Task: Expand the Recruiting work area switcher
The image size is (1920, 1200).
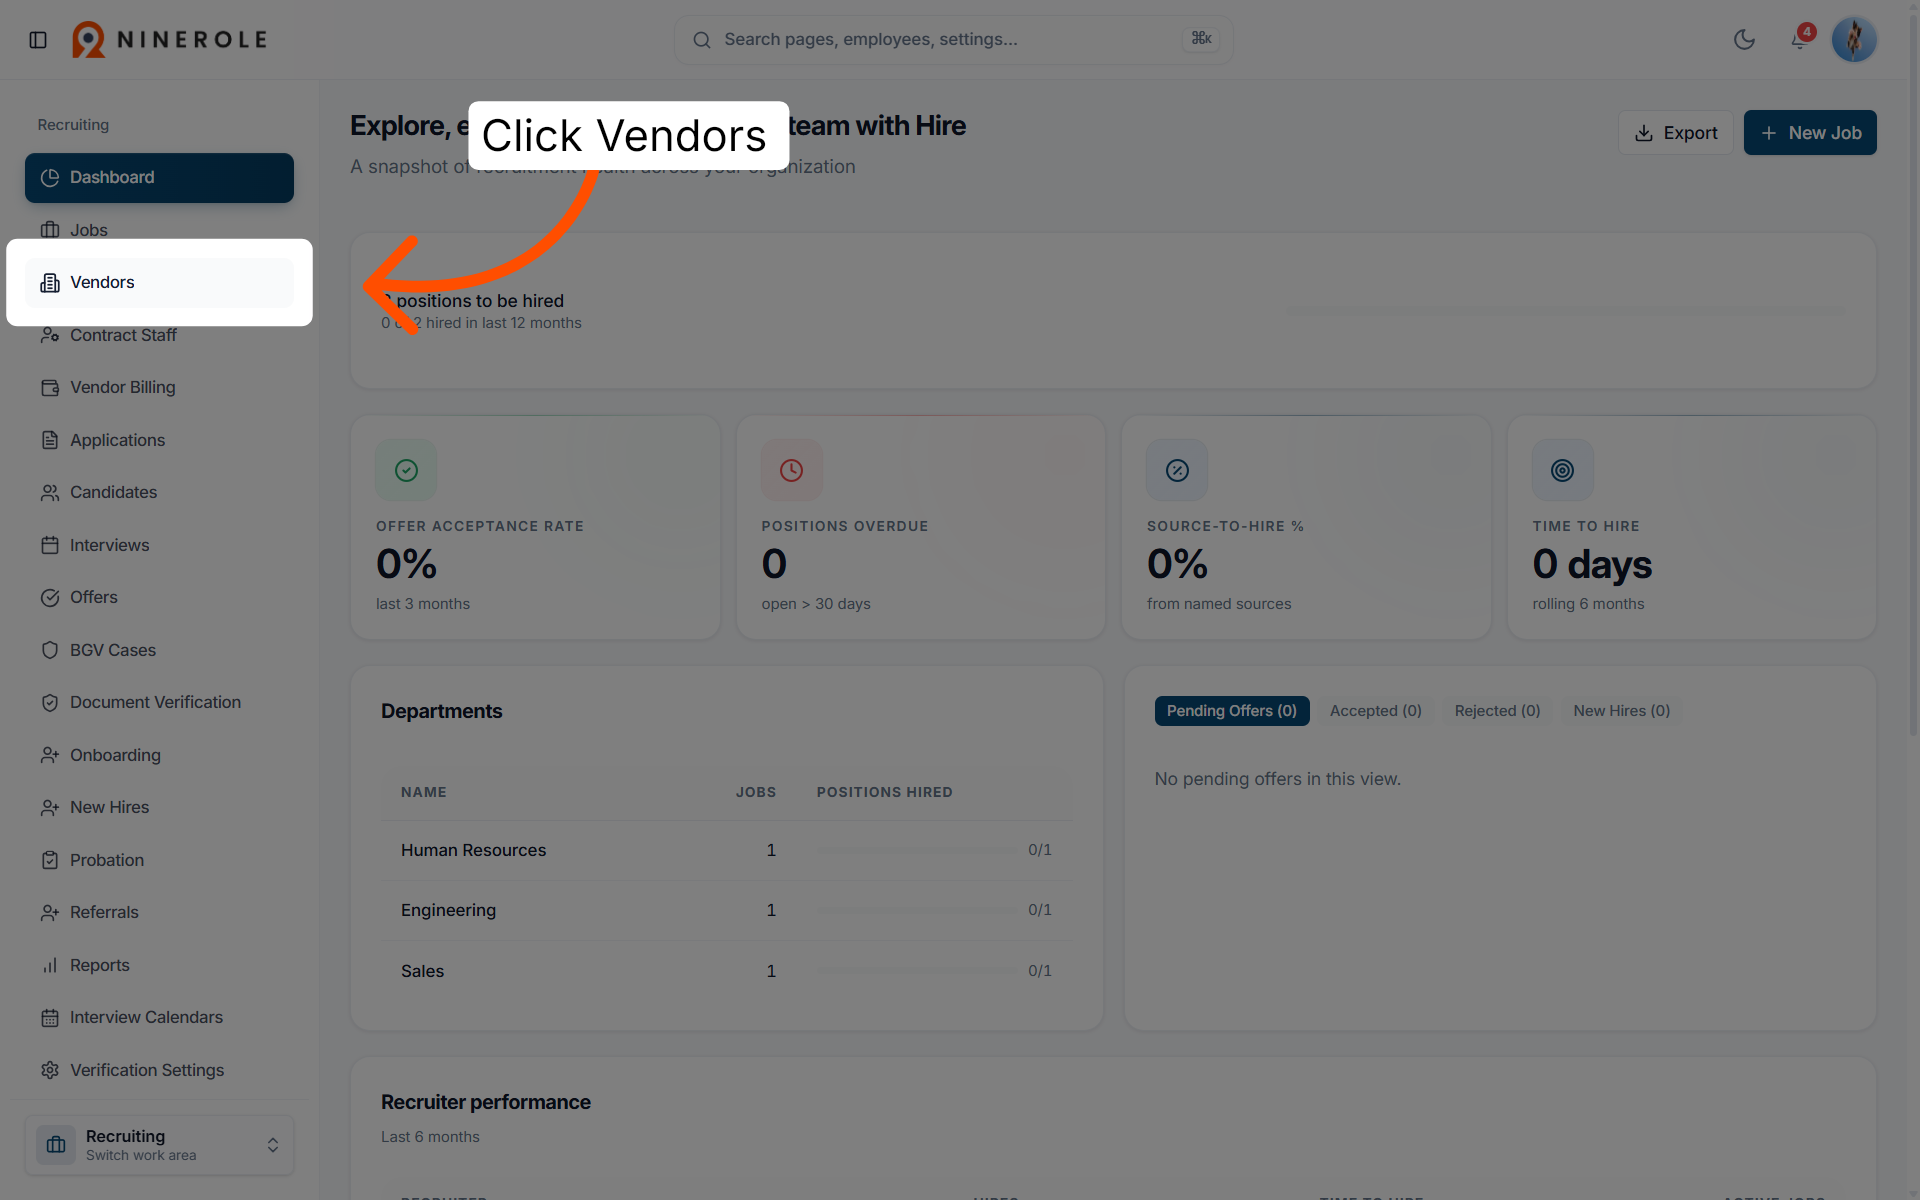Action: point(159,1145)
